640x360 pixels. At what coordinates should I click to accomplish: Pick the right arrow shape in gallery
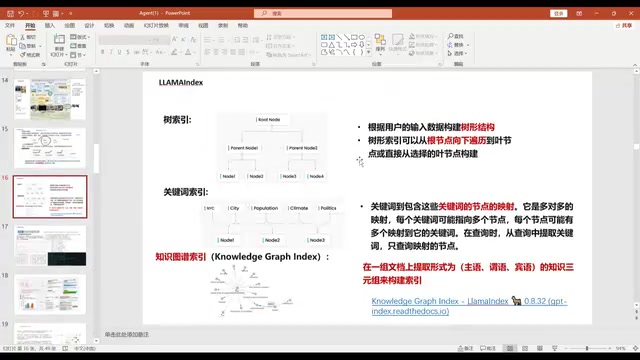[x=354, y=44]
